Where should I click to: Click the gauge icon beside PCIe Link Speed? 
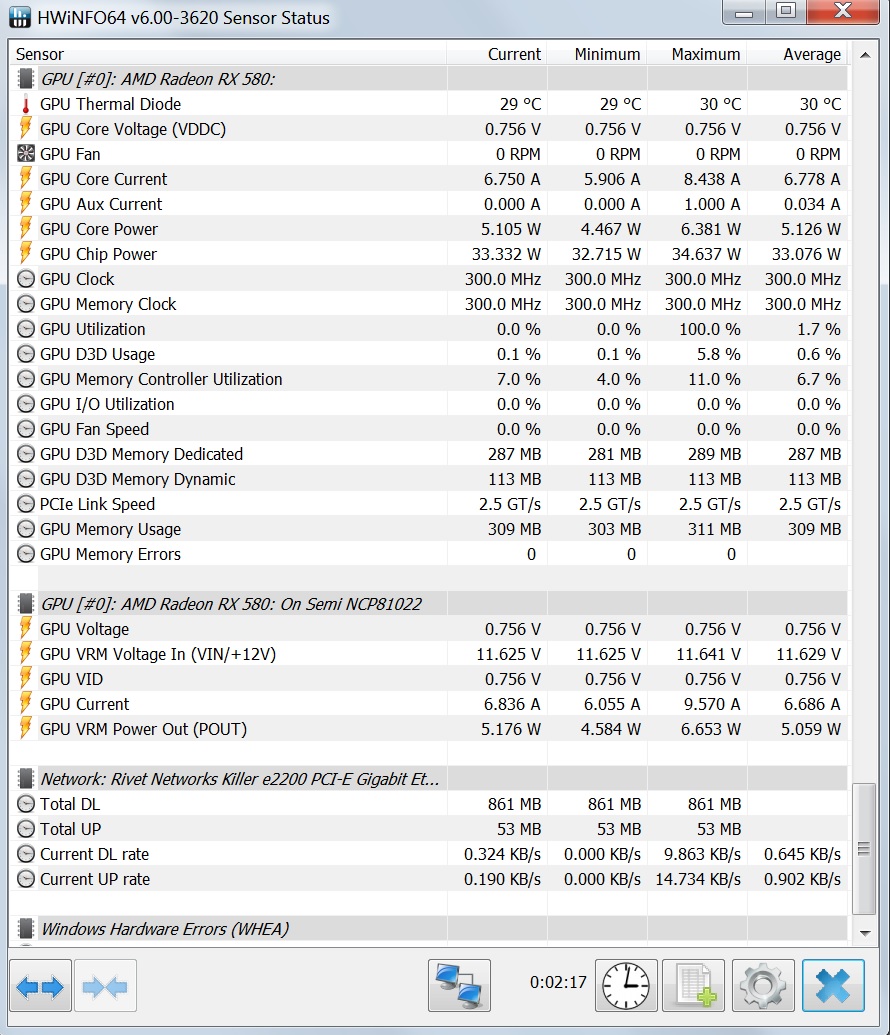click(x=25, y=504)
